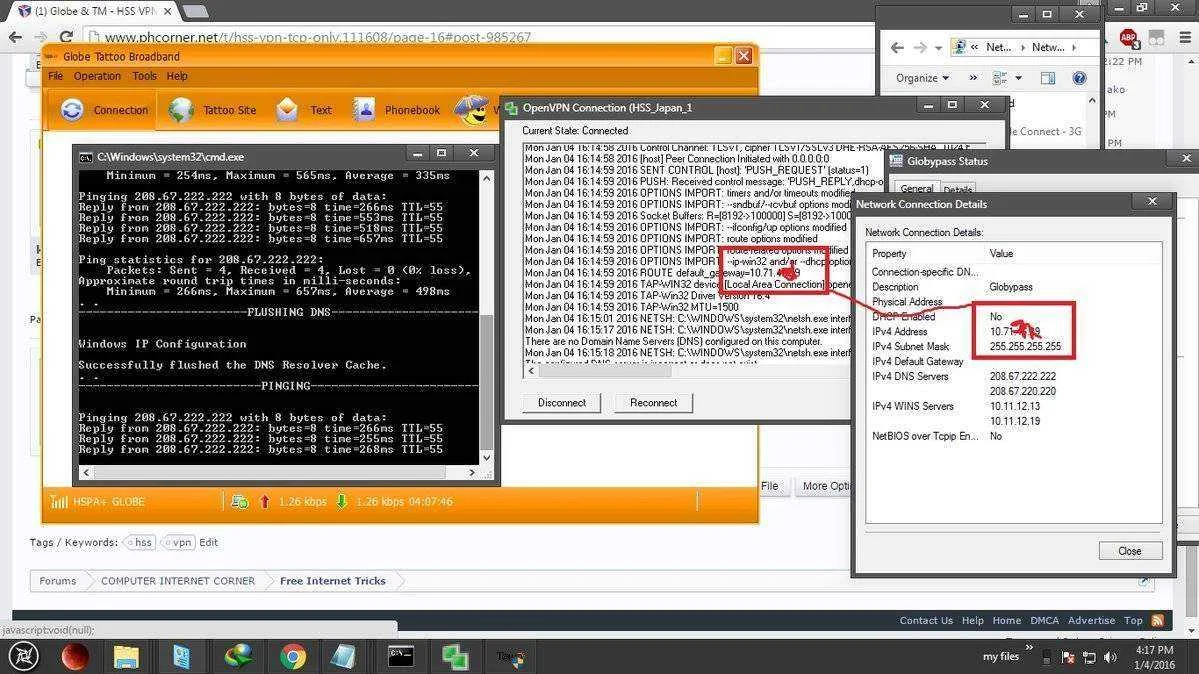Select the Chrome tab Globe & TM - HSS VPN
The width and height of the screenshot is (1199, 674).
click(x=95, y=11)
